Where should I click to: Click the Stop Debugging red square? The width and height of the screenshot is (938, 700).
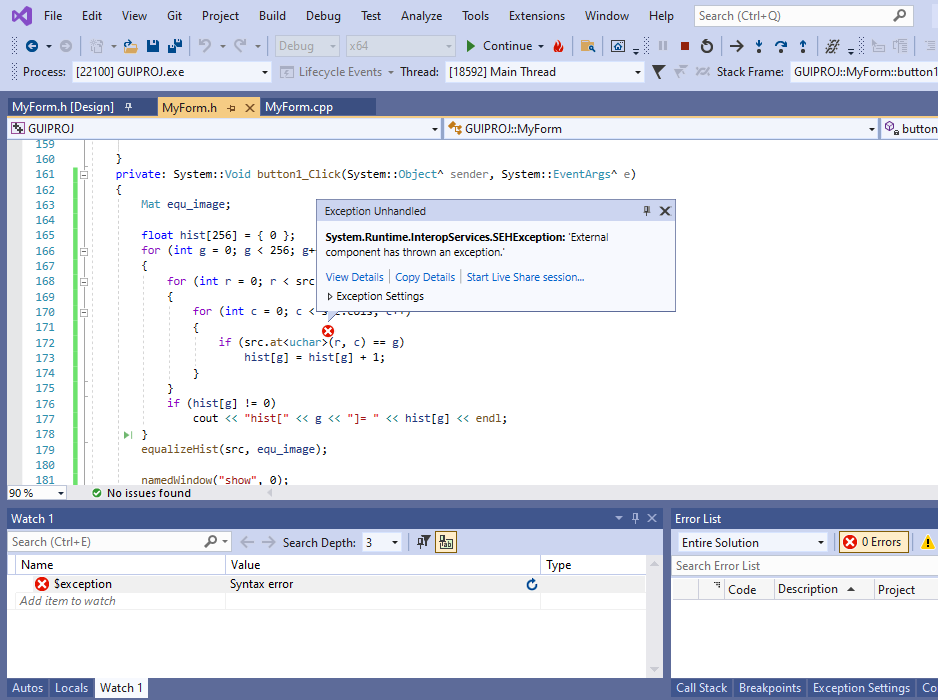pyautogui.click(x=685, y=46)
